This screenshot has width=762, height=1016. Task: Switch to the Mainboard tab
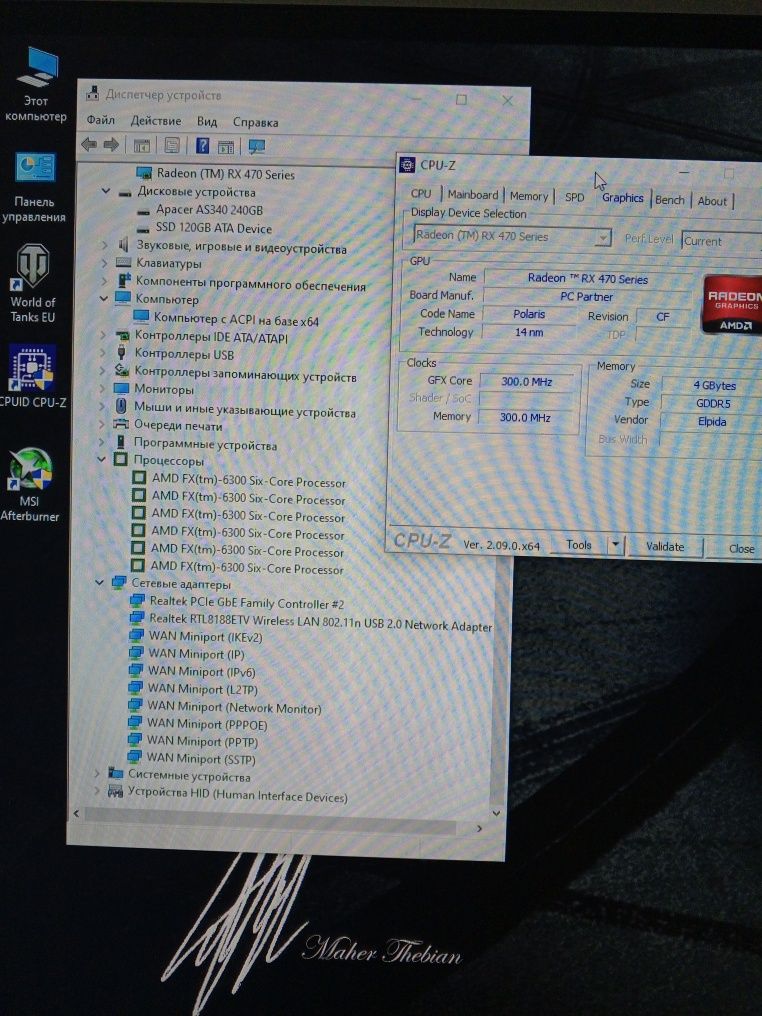click(473, 194)
